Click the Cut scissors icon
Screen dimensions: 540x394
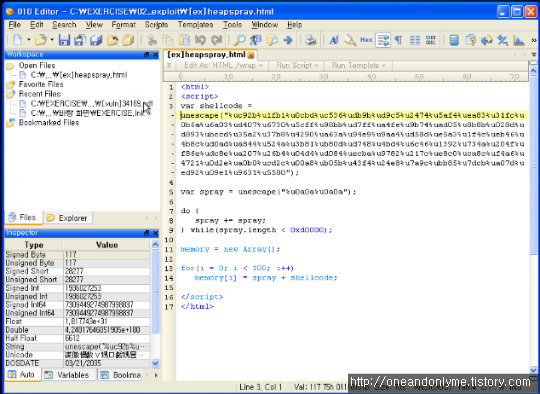click(x=152, y=40)
